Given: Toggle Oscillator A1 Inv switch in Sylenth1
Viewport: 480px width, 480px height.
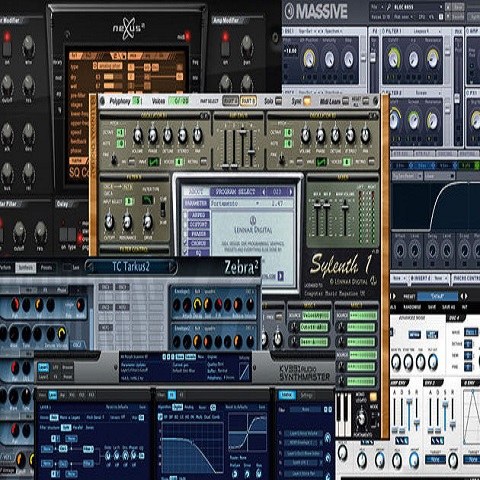Looking at the screenshot, I should (132, 162).
